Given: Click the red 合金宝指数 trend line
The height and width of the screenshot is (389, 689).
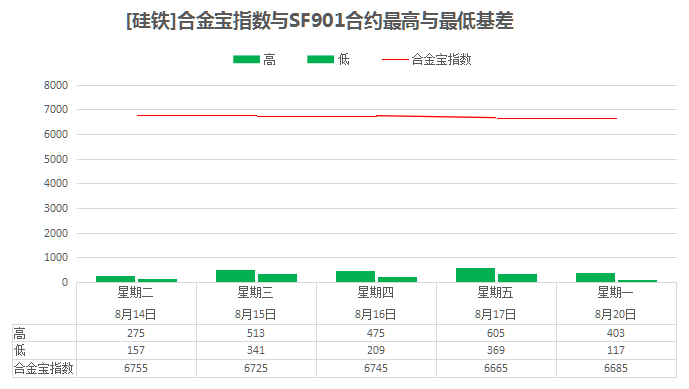Looking at the screenshot, I should pos(377,116).
